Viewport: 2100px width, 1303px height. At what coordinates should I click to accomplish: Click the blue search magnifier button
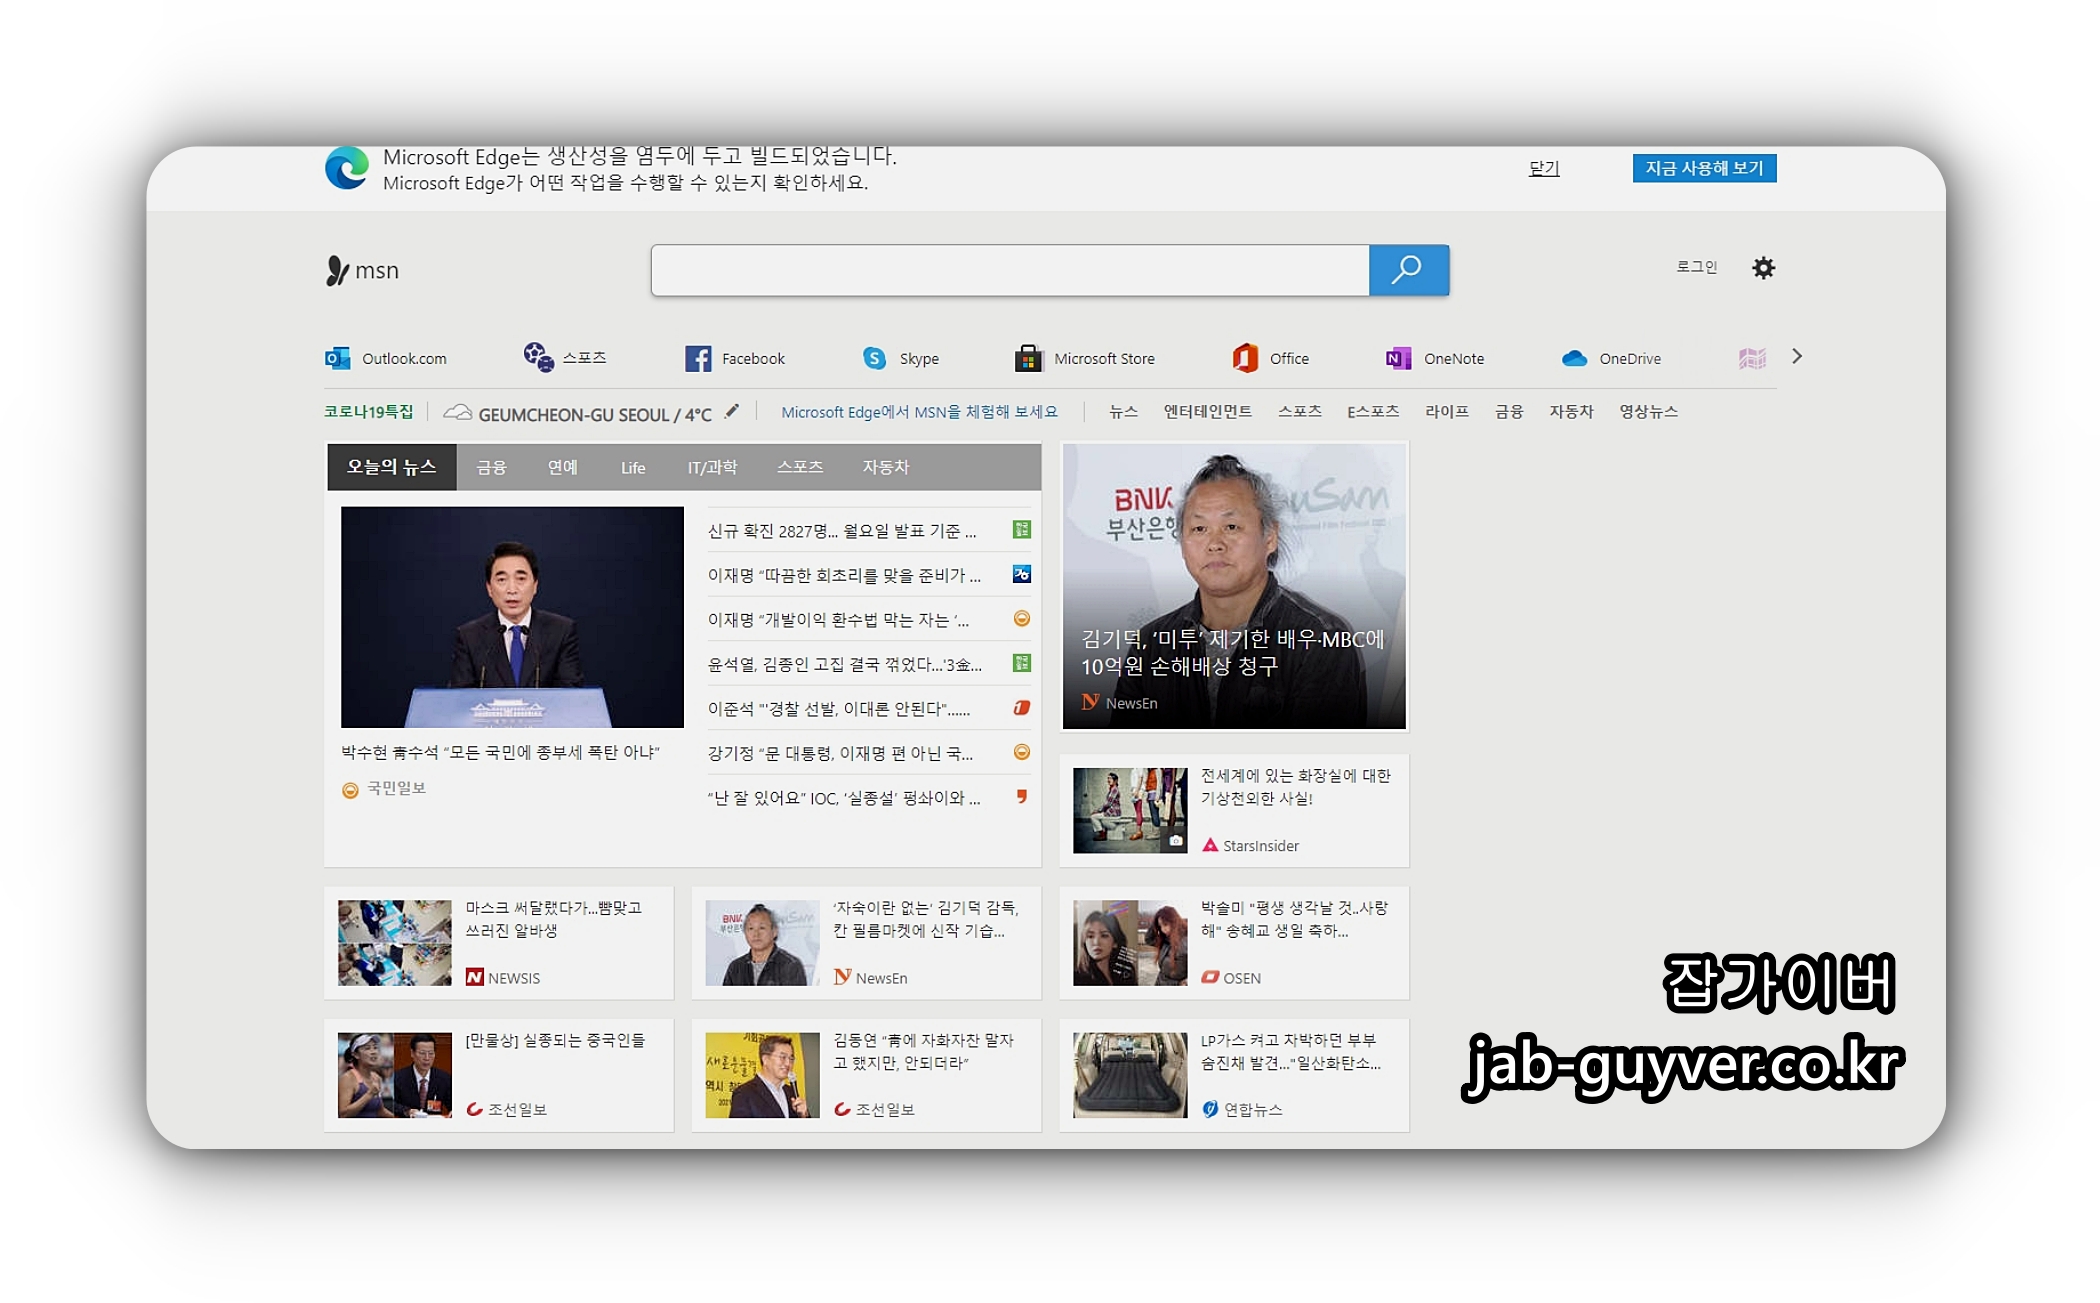[1408, 270]
